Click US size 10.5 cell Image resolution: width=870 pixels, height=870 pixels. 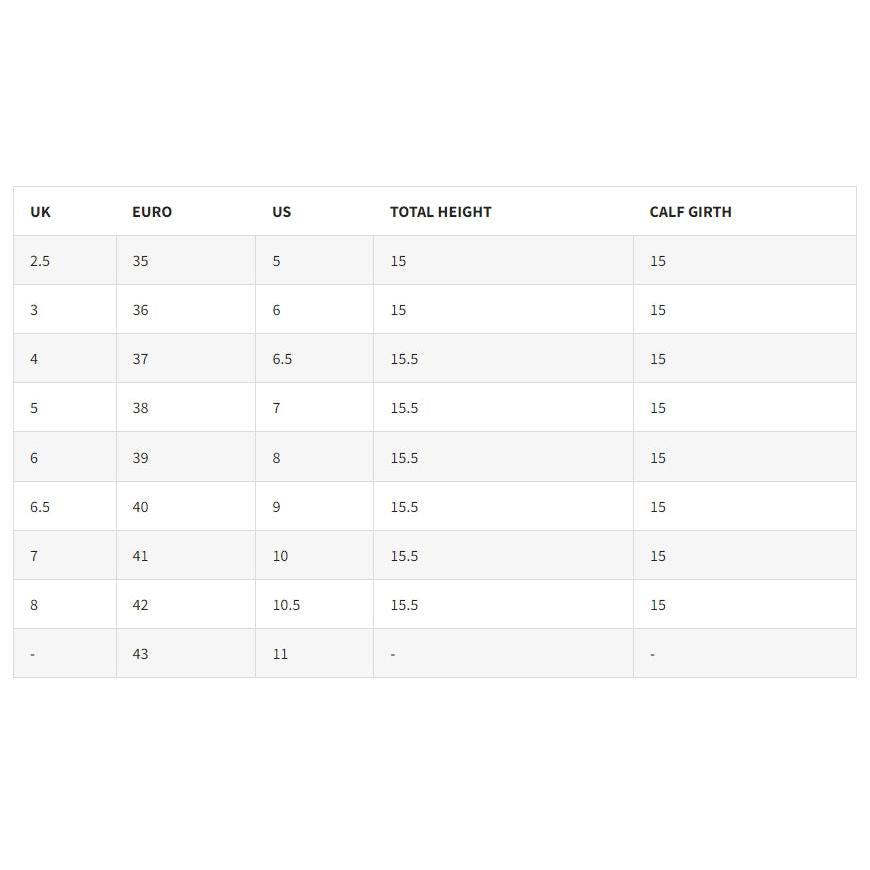286,605
